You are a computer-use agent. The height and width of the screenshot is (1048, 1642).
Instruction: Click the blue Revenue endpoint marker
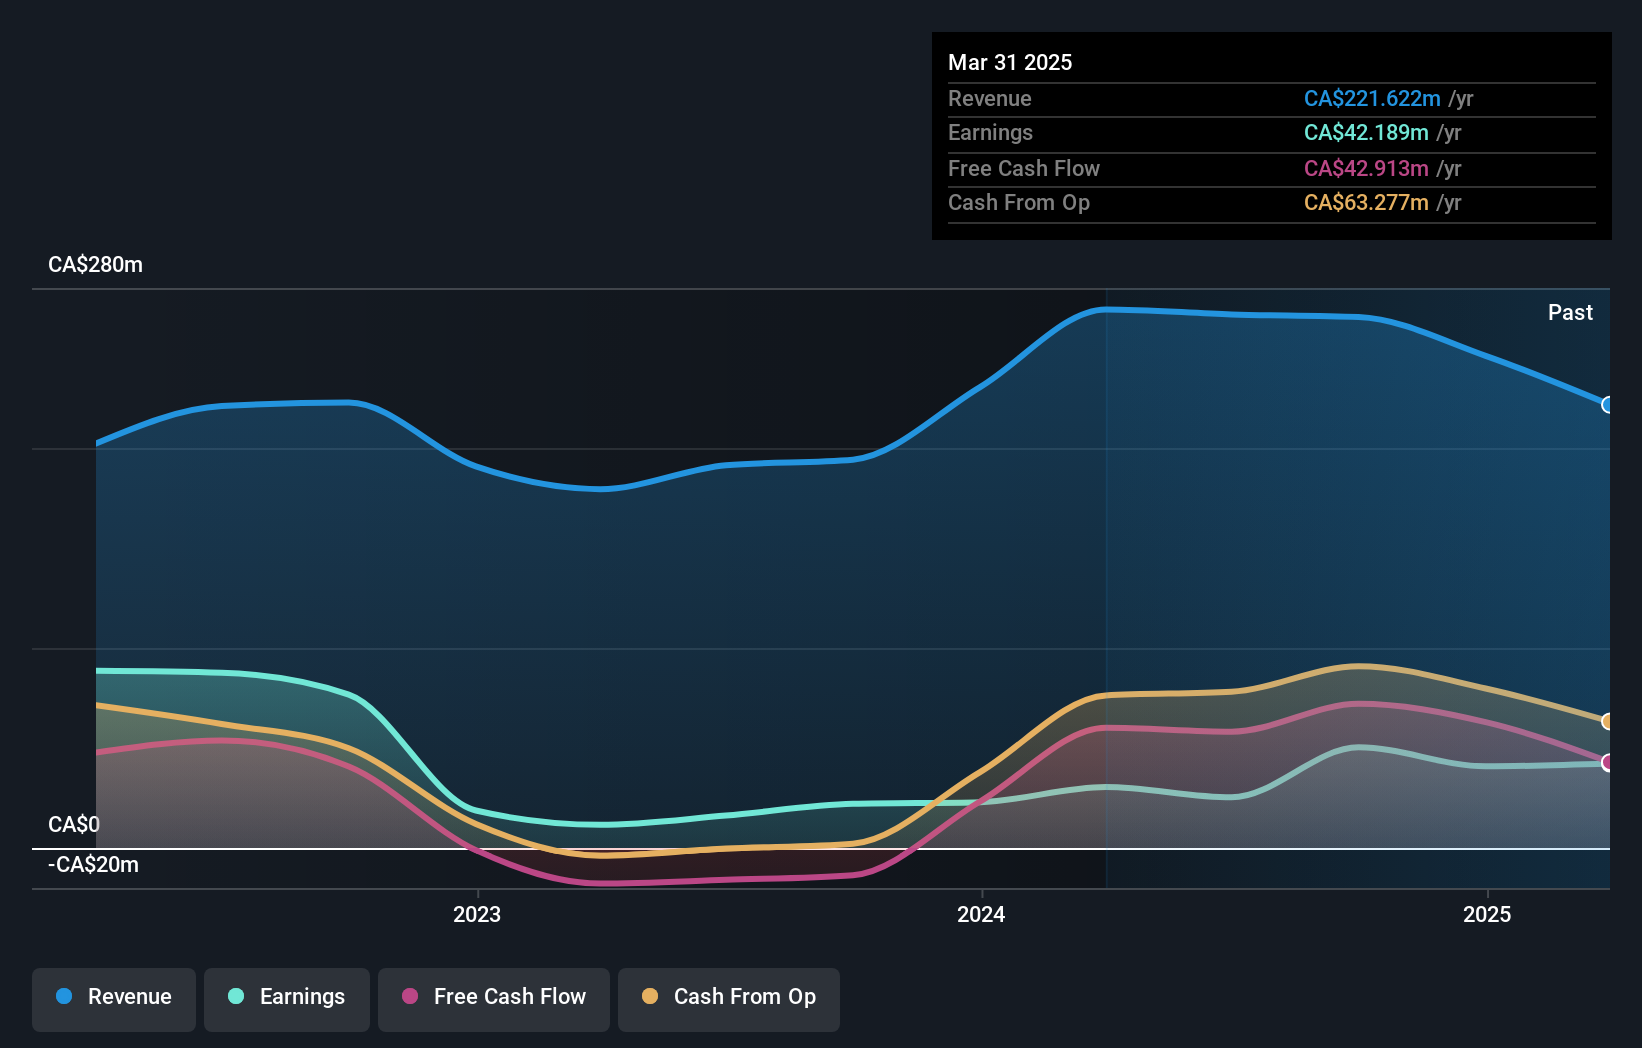coord(1607,405)
